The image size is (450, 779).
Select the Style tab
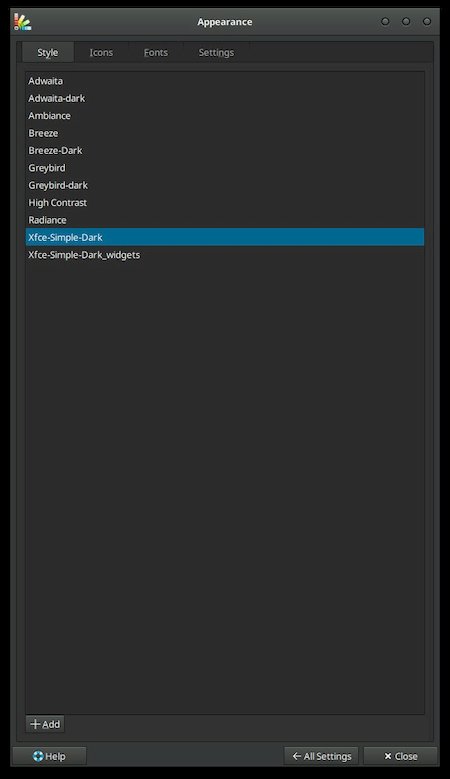pos(48,52)
